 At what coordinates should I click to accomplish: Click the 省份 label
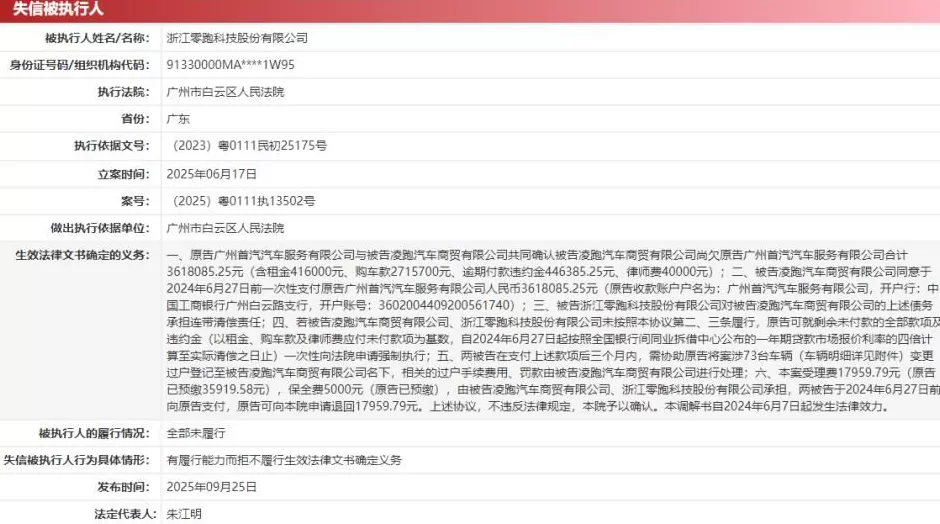[135, 119]
